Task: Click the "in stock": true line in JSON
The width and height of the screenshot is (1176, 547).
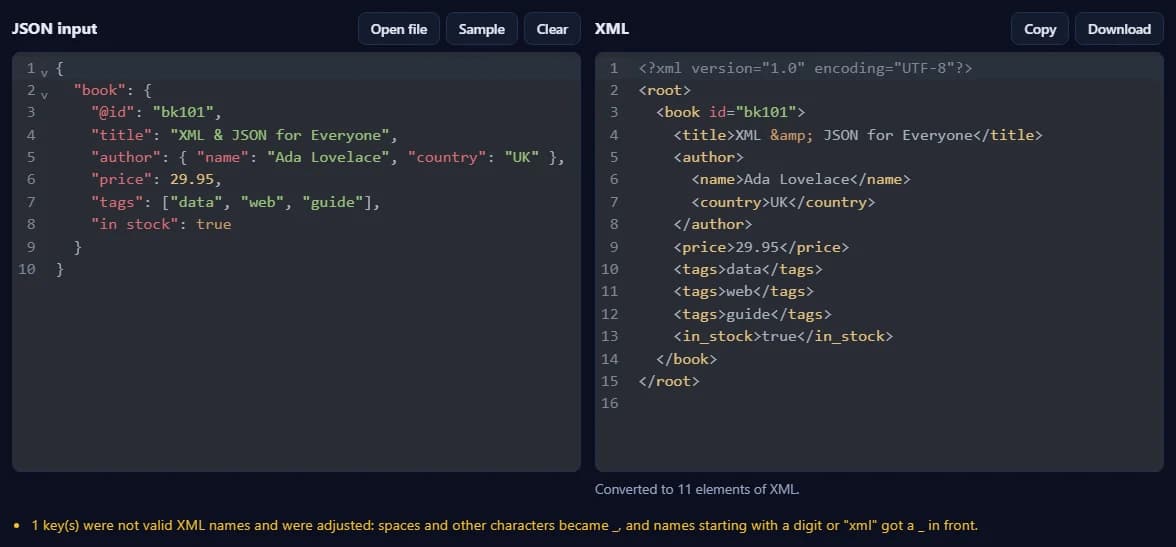Action: [161, 224]
